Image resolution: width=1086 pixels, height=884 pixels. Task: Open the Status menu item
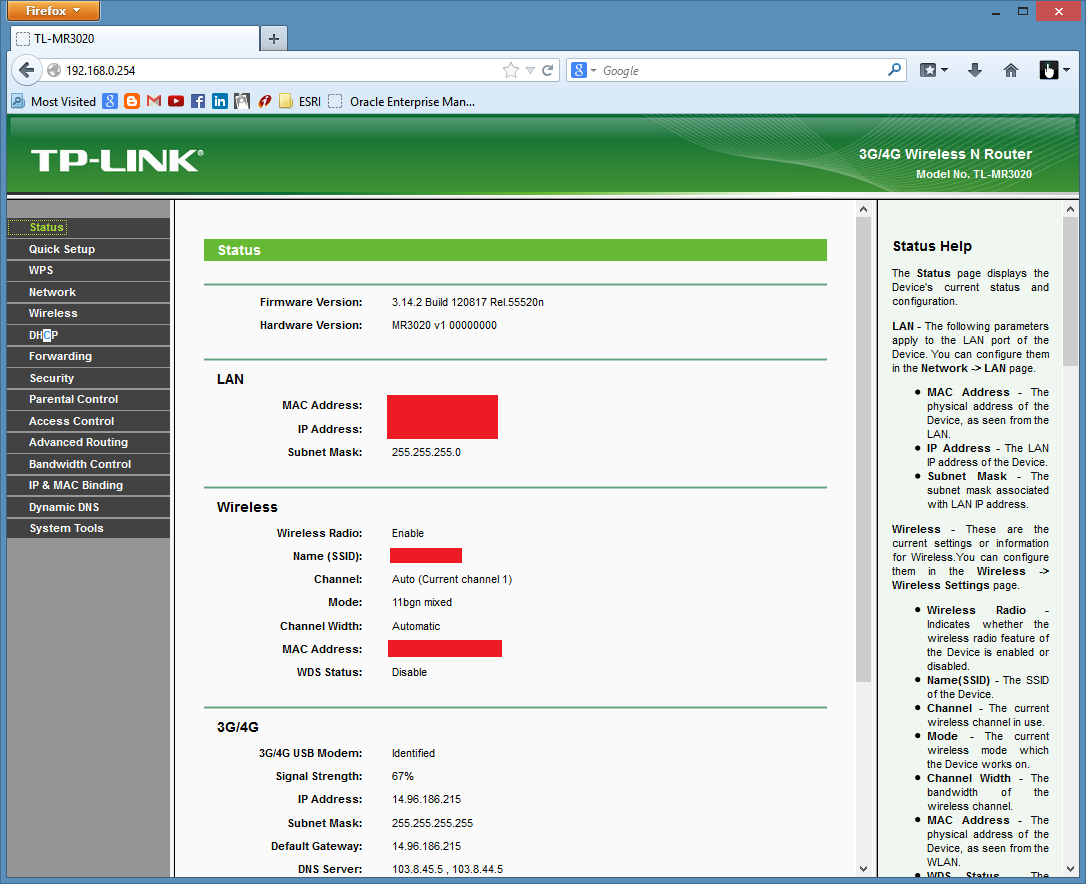47,227
